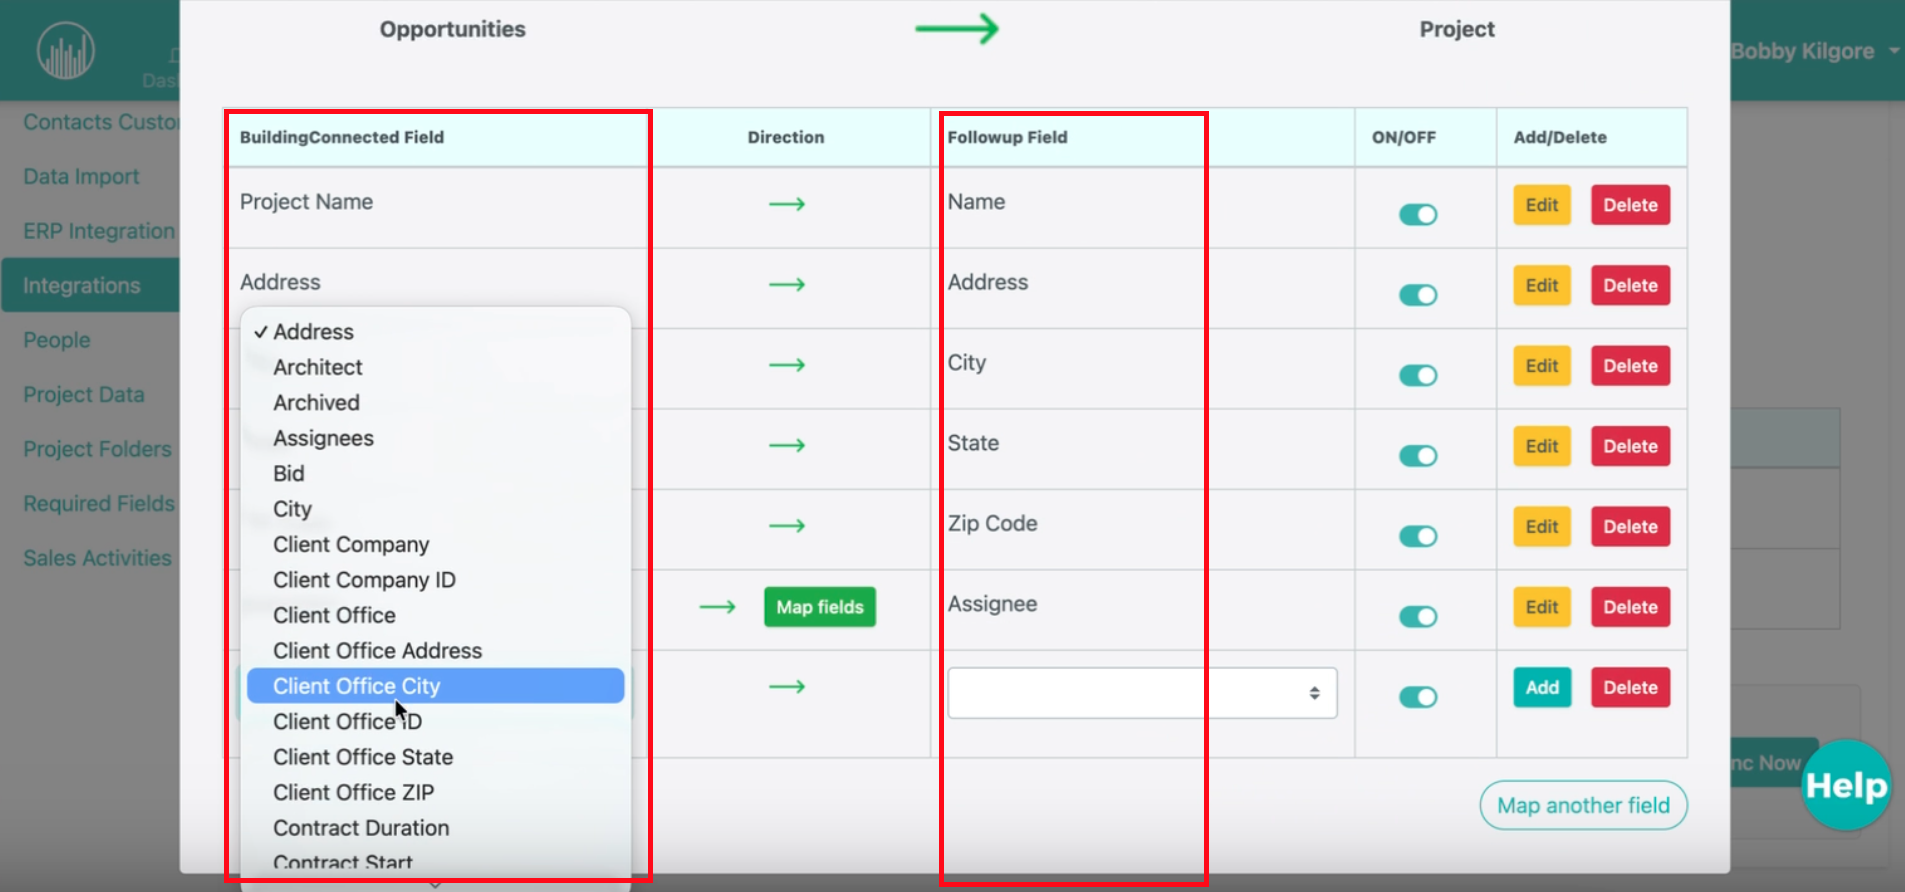Choose Client Office from the list
Viewport: 1905px width, 892px height.
coord(436,616)
